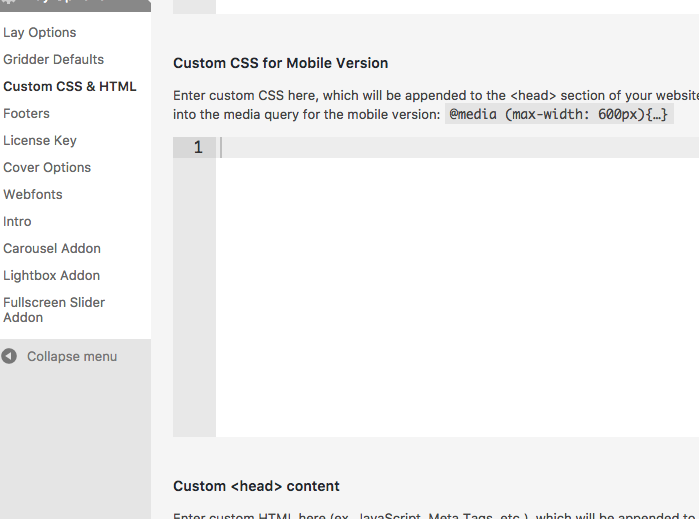Click the empty gutter below line 1
The height and width of the screenshot is (519, 699).
[x=194, y=300]
